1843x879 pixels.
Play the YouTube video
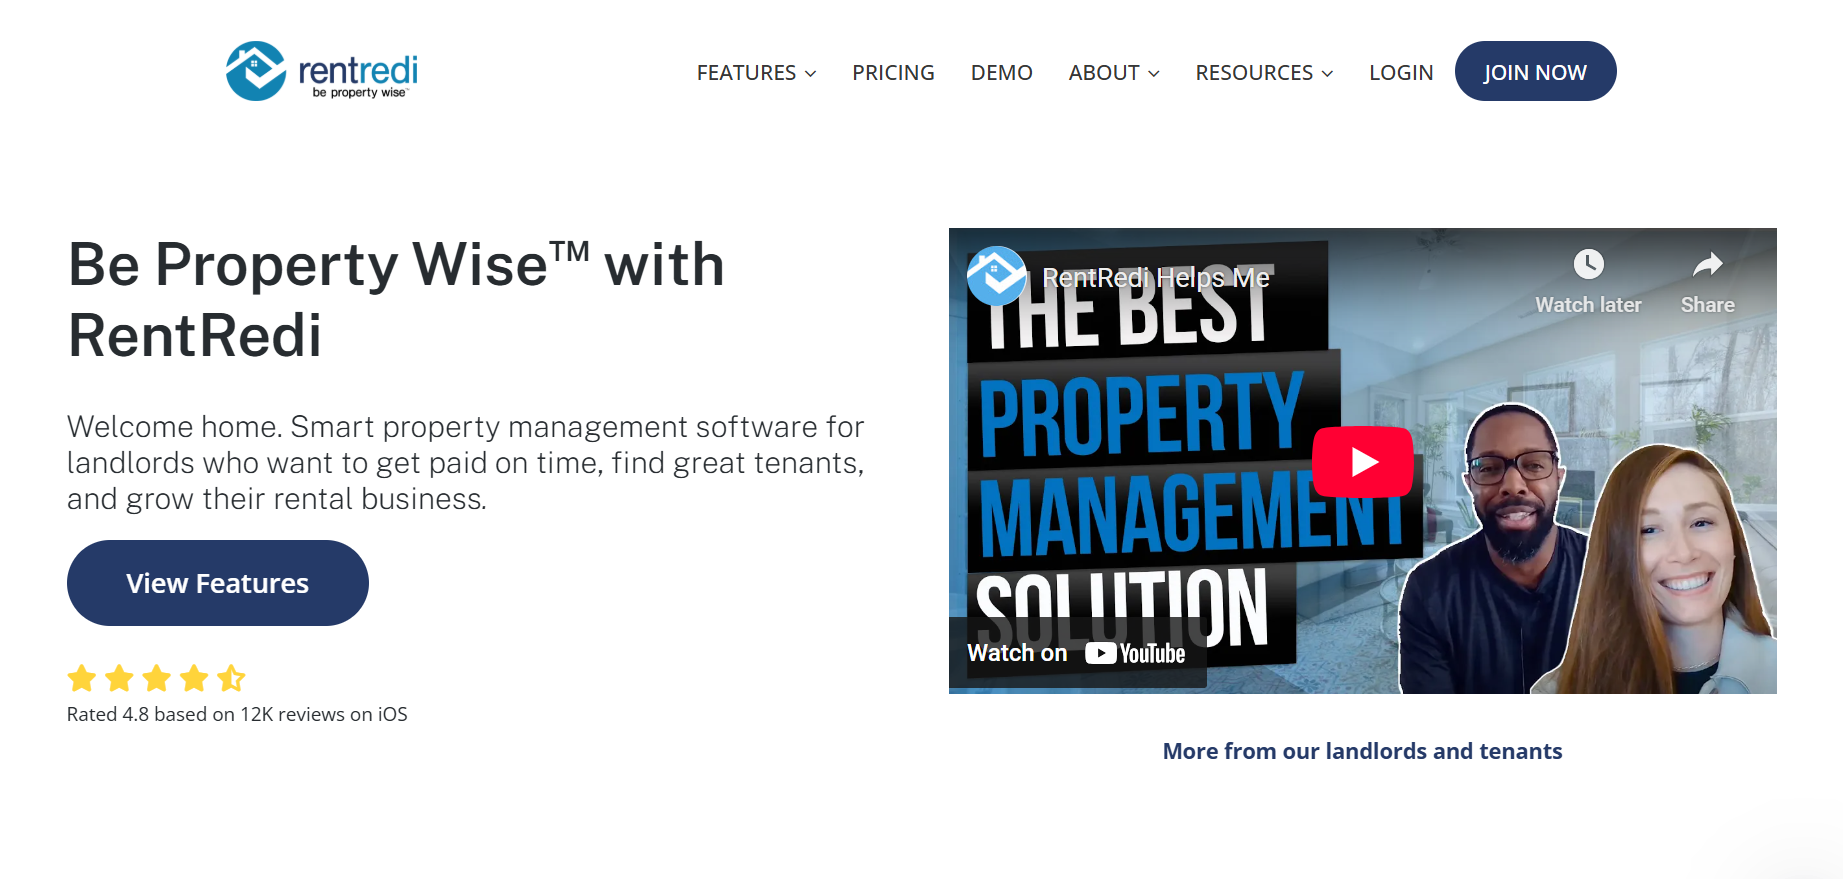1363,461
